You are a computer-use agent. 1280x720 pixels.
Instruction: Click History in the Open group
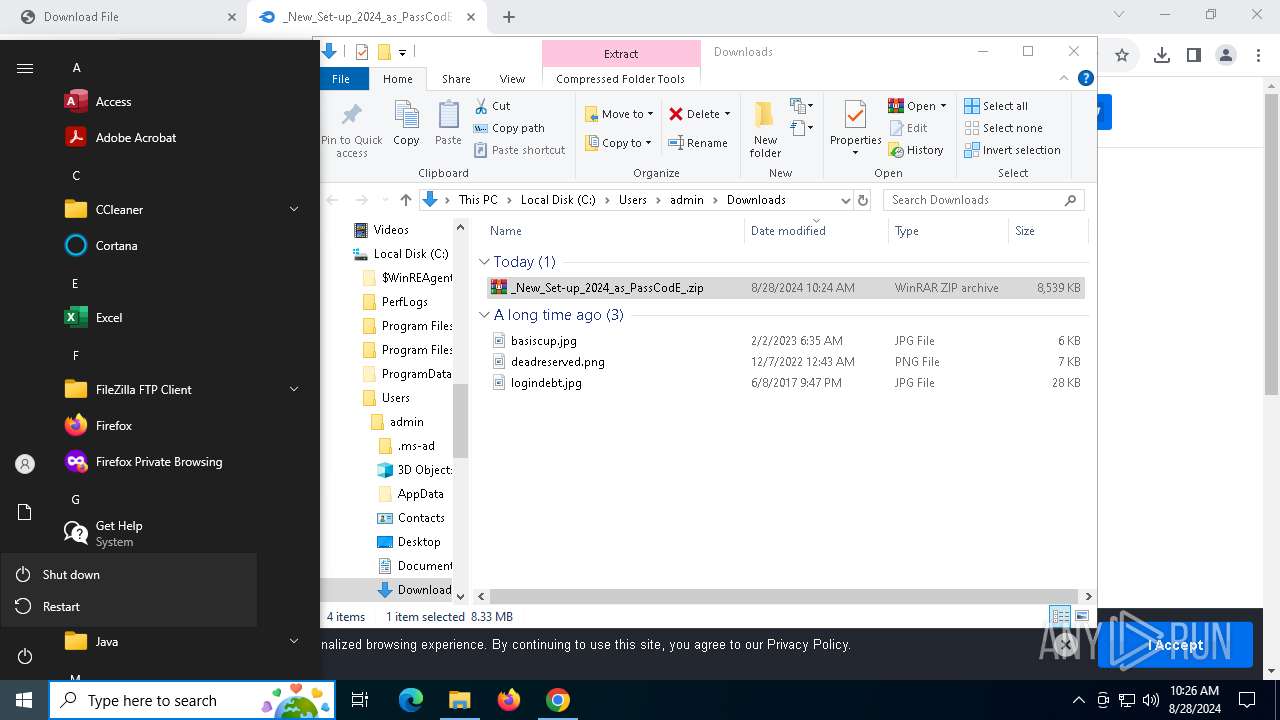(915, 150)
